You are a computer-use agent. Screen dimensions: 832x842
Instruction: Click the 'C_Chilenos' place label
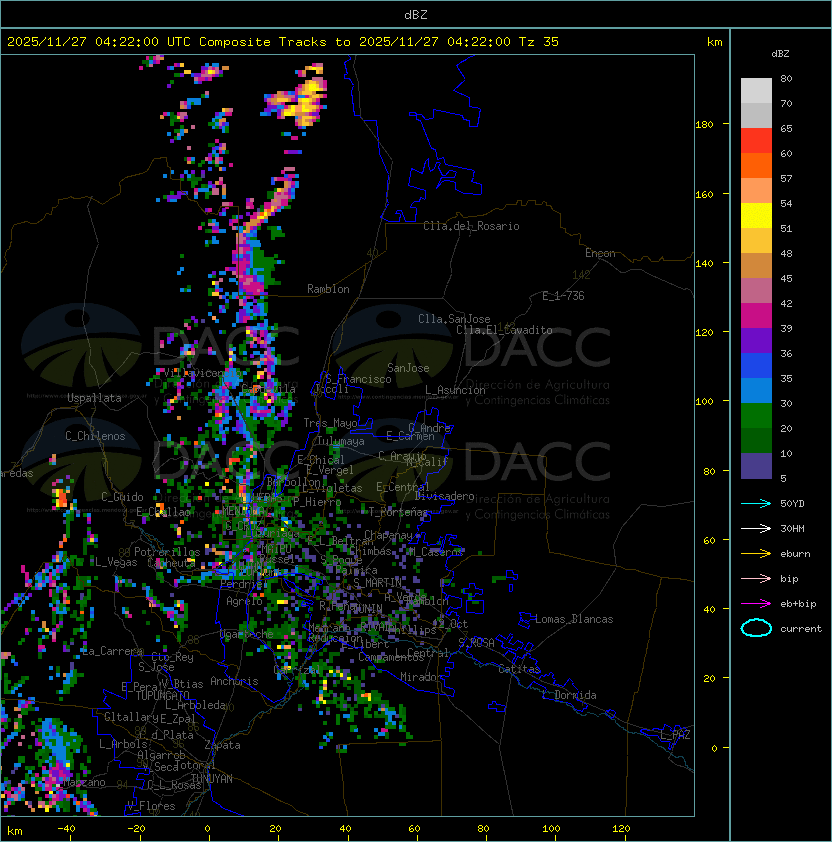click(x=95, y=436)
